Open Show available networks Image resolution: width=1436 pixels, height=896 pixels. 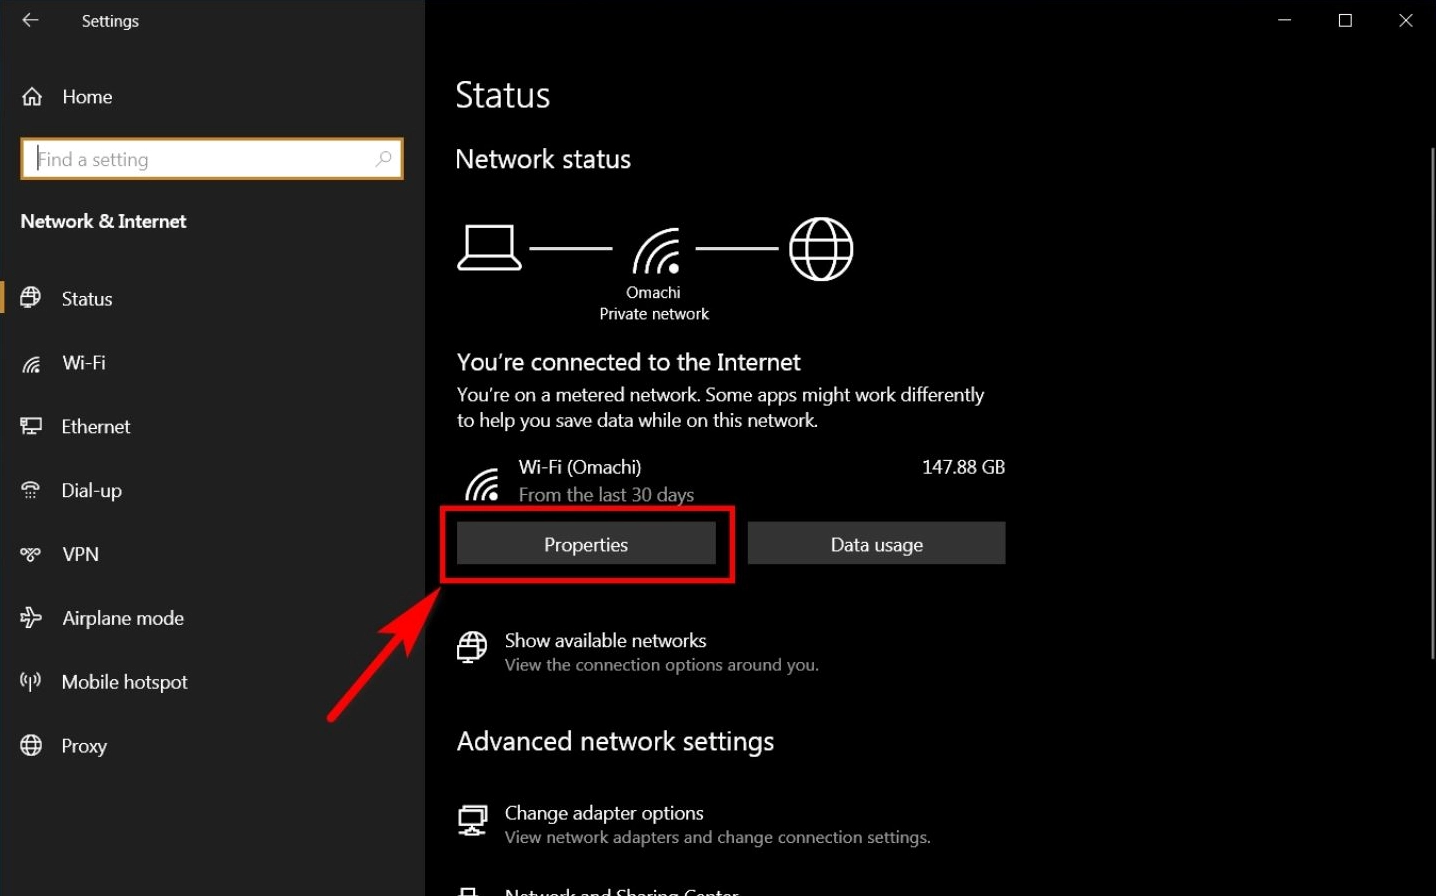(x=605, y=640)
